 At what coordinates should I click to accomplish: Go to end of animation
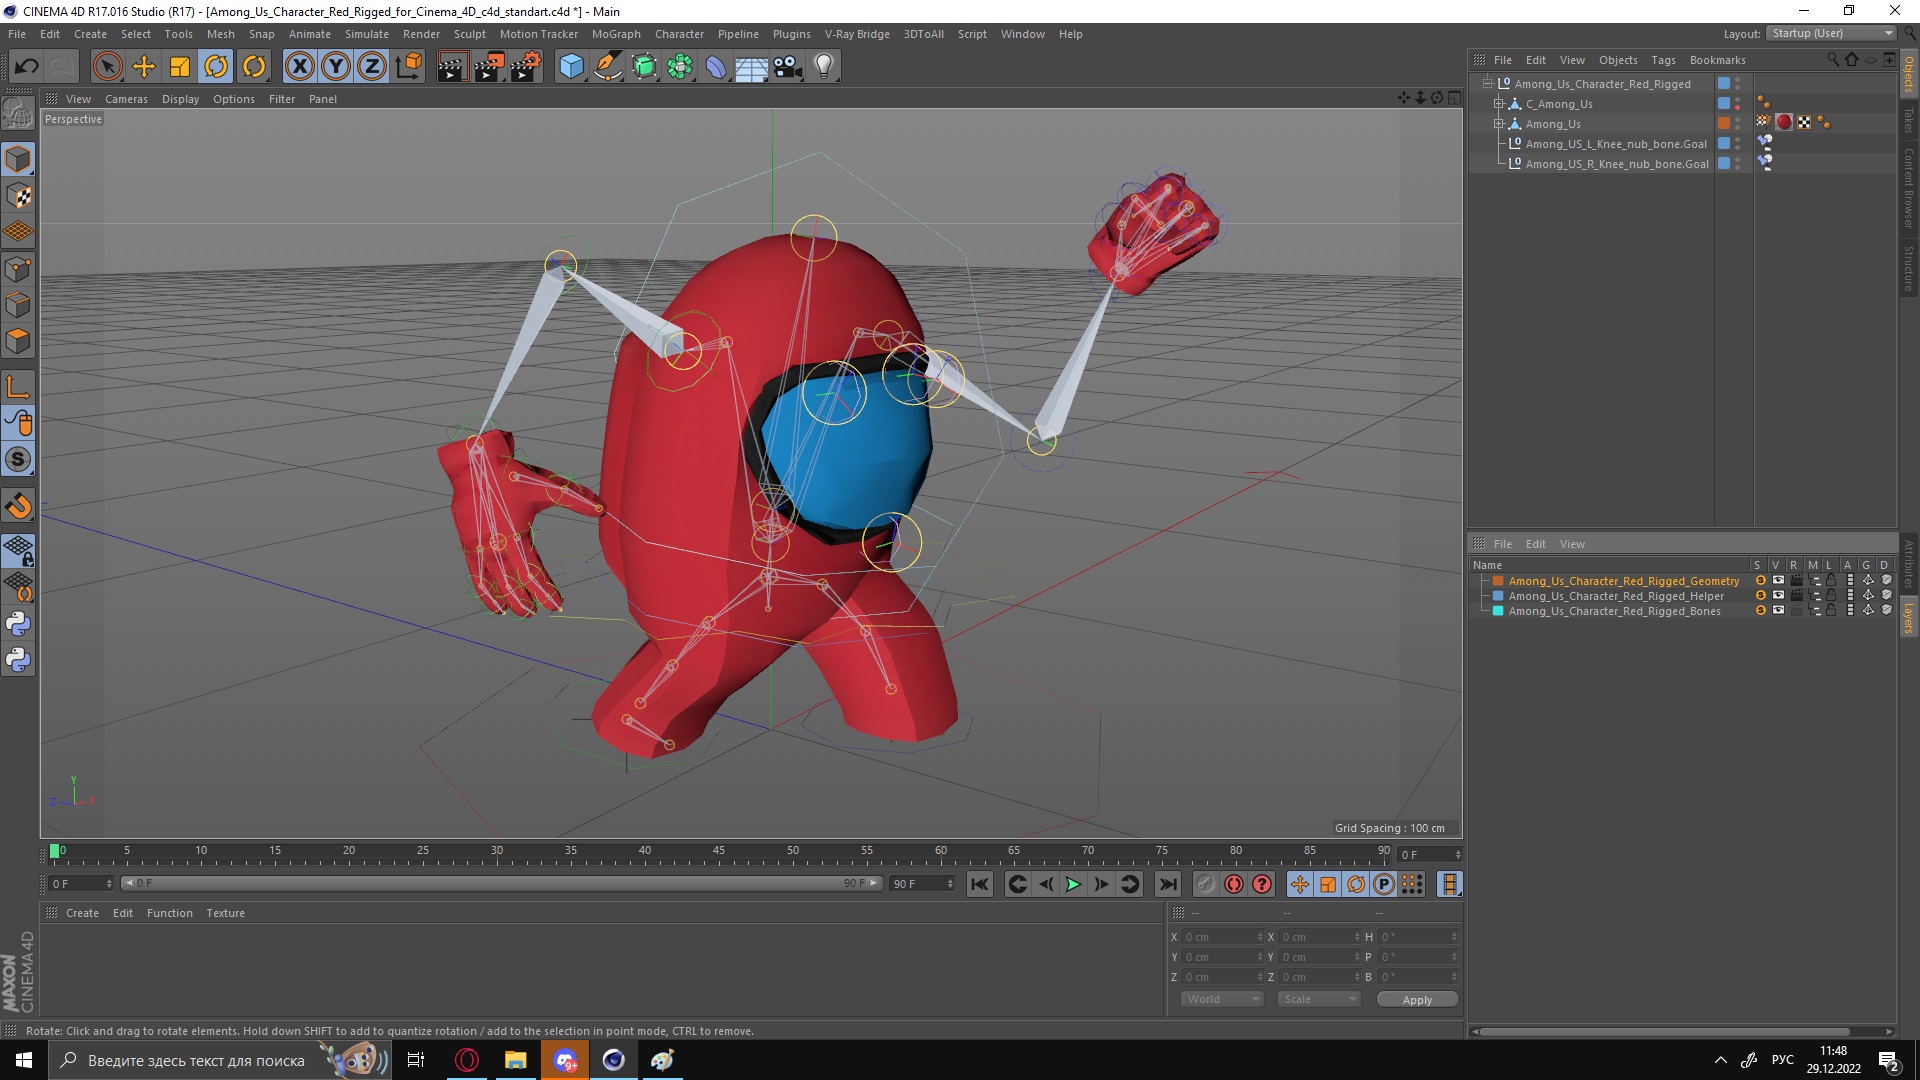[1167, 884]
